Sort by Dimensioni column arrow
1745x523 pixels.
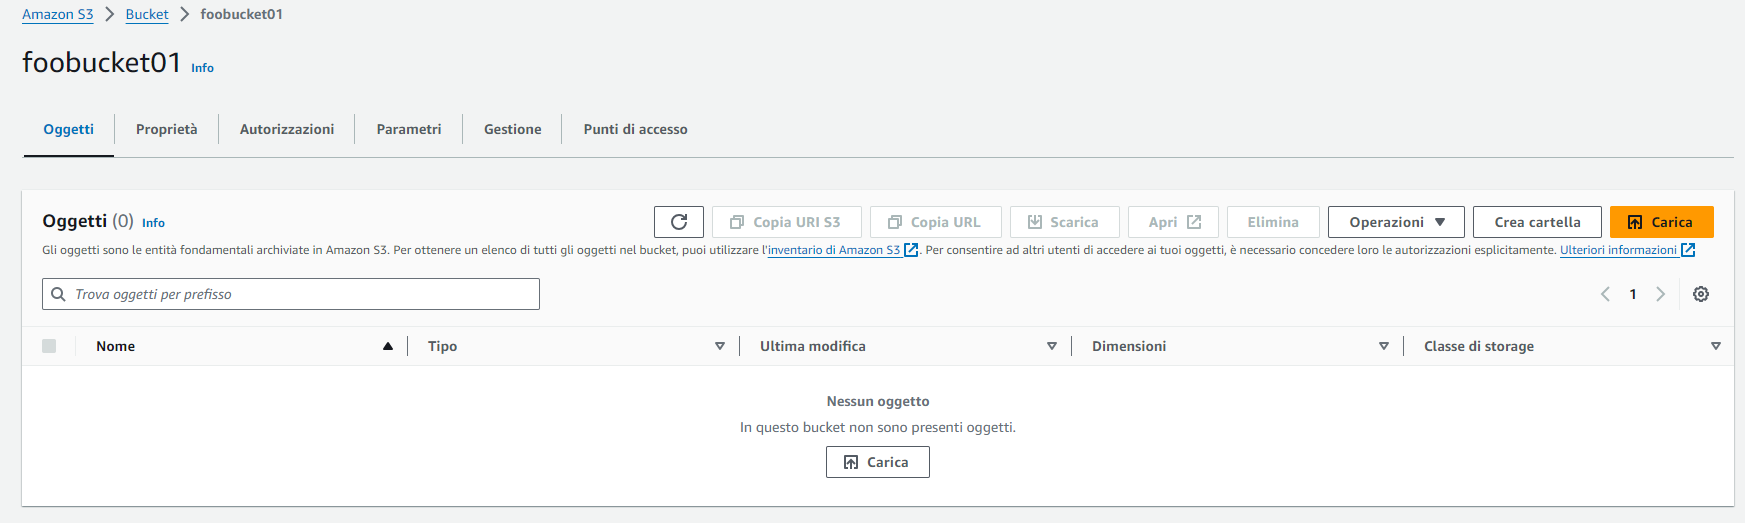click(1384, 346)
